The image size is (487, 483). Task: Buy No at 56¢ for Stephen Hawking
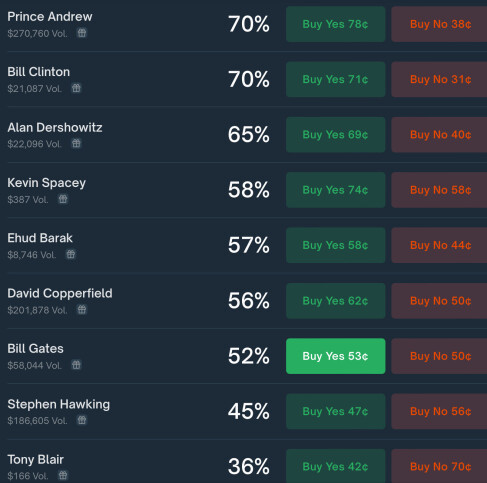point(439,411)
